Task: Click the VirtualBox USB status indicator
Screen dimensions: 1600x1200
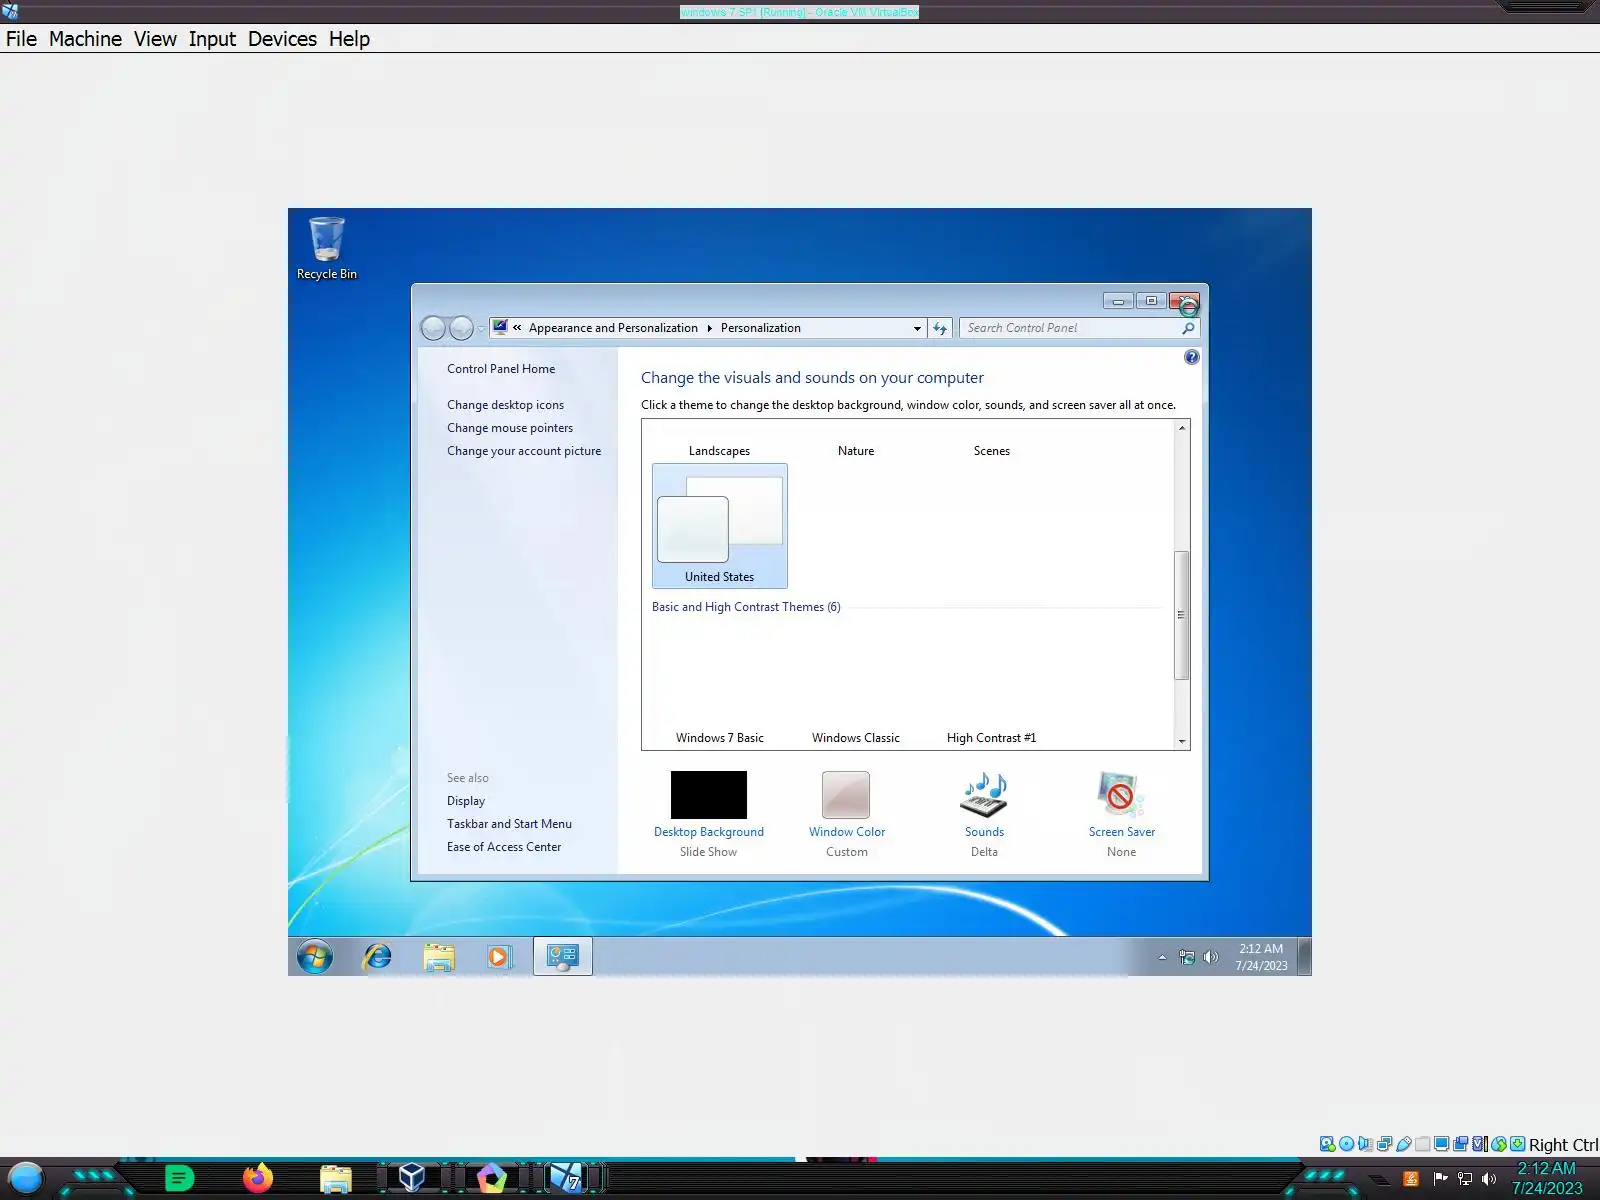Action: click(x=1404, y=1144)
